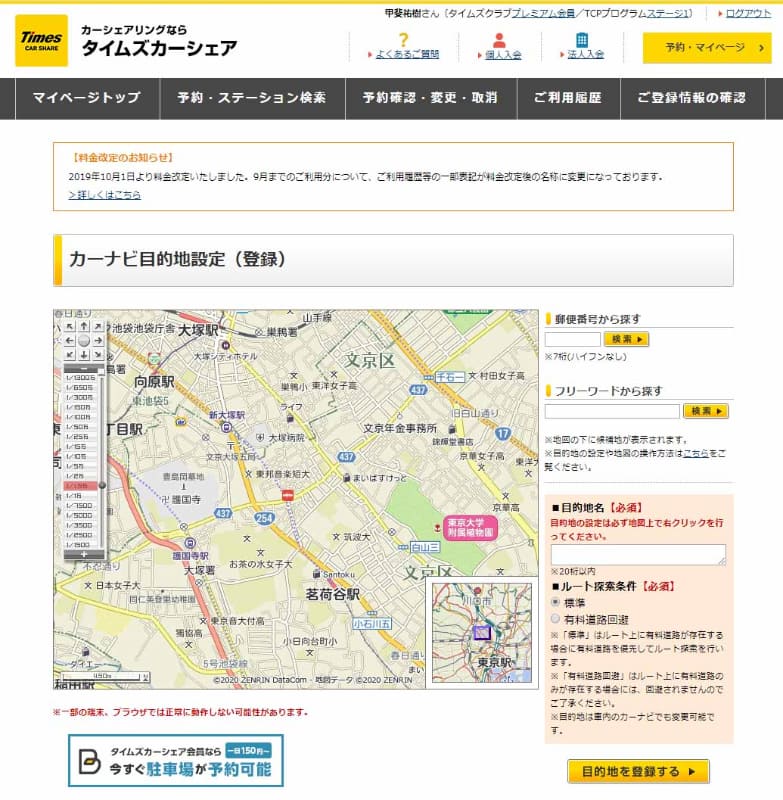Click the blue building icon for corporate membership
Viewport: 783px width, 800px height.
[x=582, y=40]
